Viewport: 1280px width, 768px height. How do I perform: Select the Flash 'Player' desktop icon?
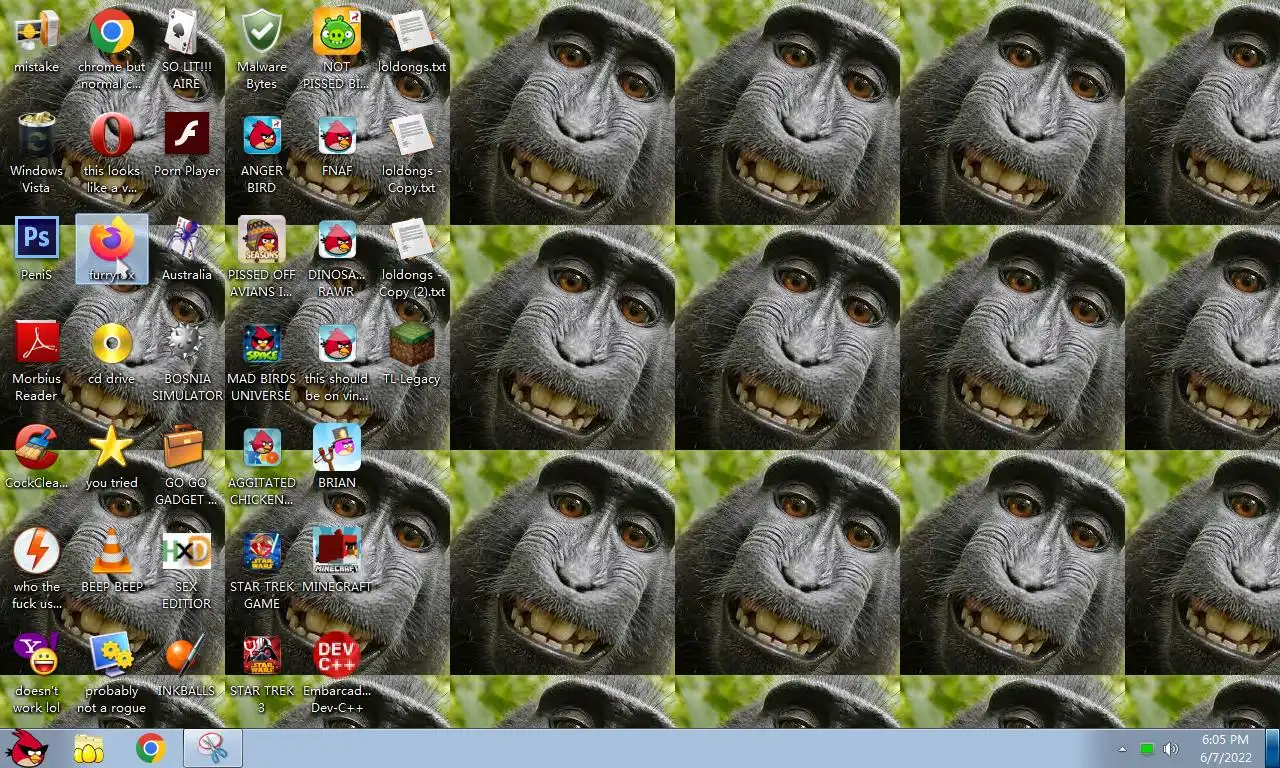coord(187,146)
